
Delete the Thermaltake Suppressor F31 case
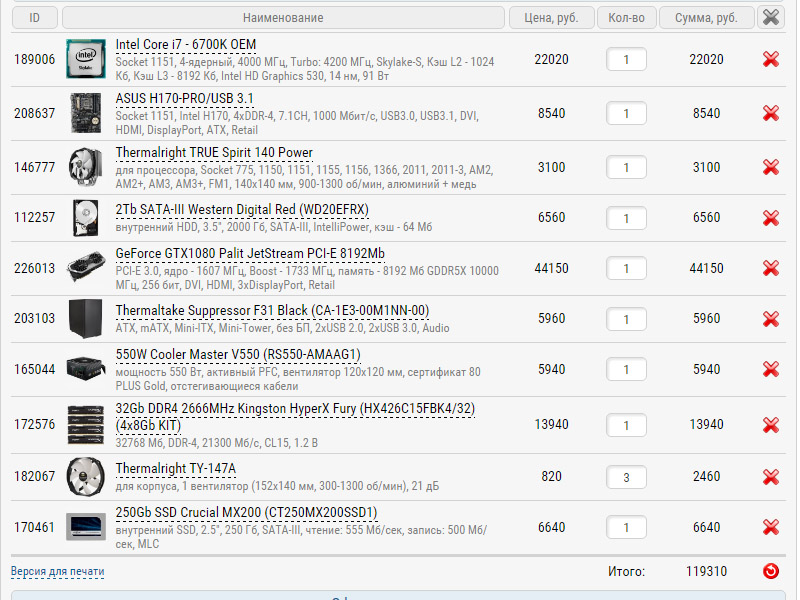point(770,319)
